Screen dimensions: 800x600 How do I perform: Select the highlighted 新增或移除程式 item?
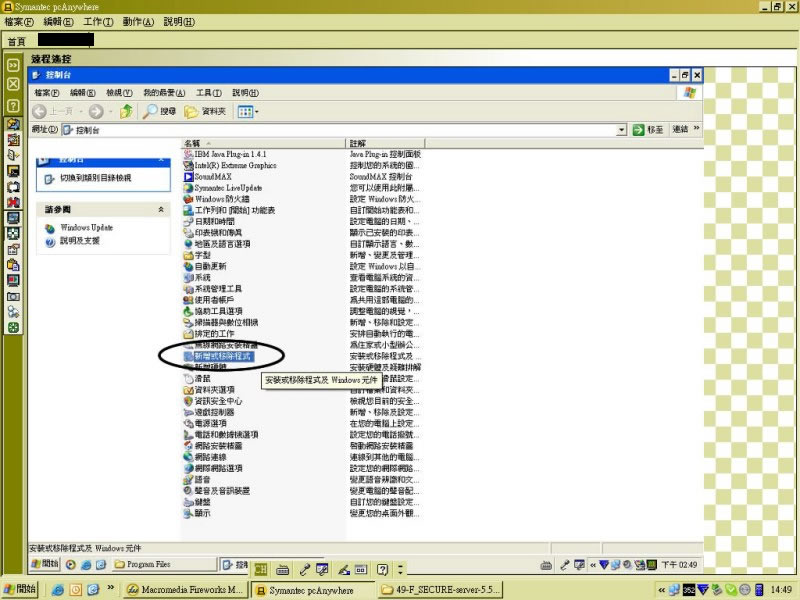pos(218,356)
